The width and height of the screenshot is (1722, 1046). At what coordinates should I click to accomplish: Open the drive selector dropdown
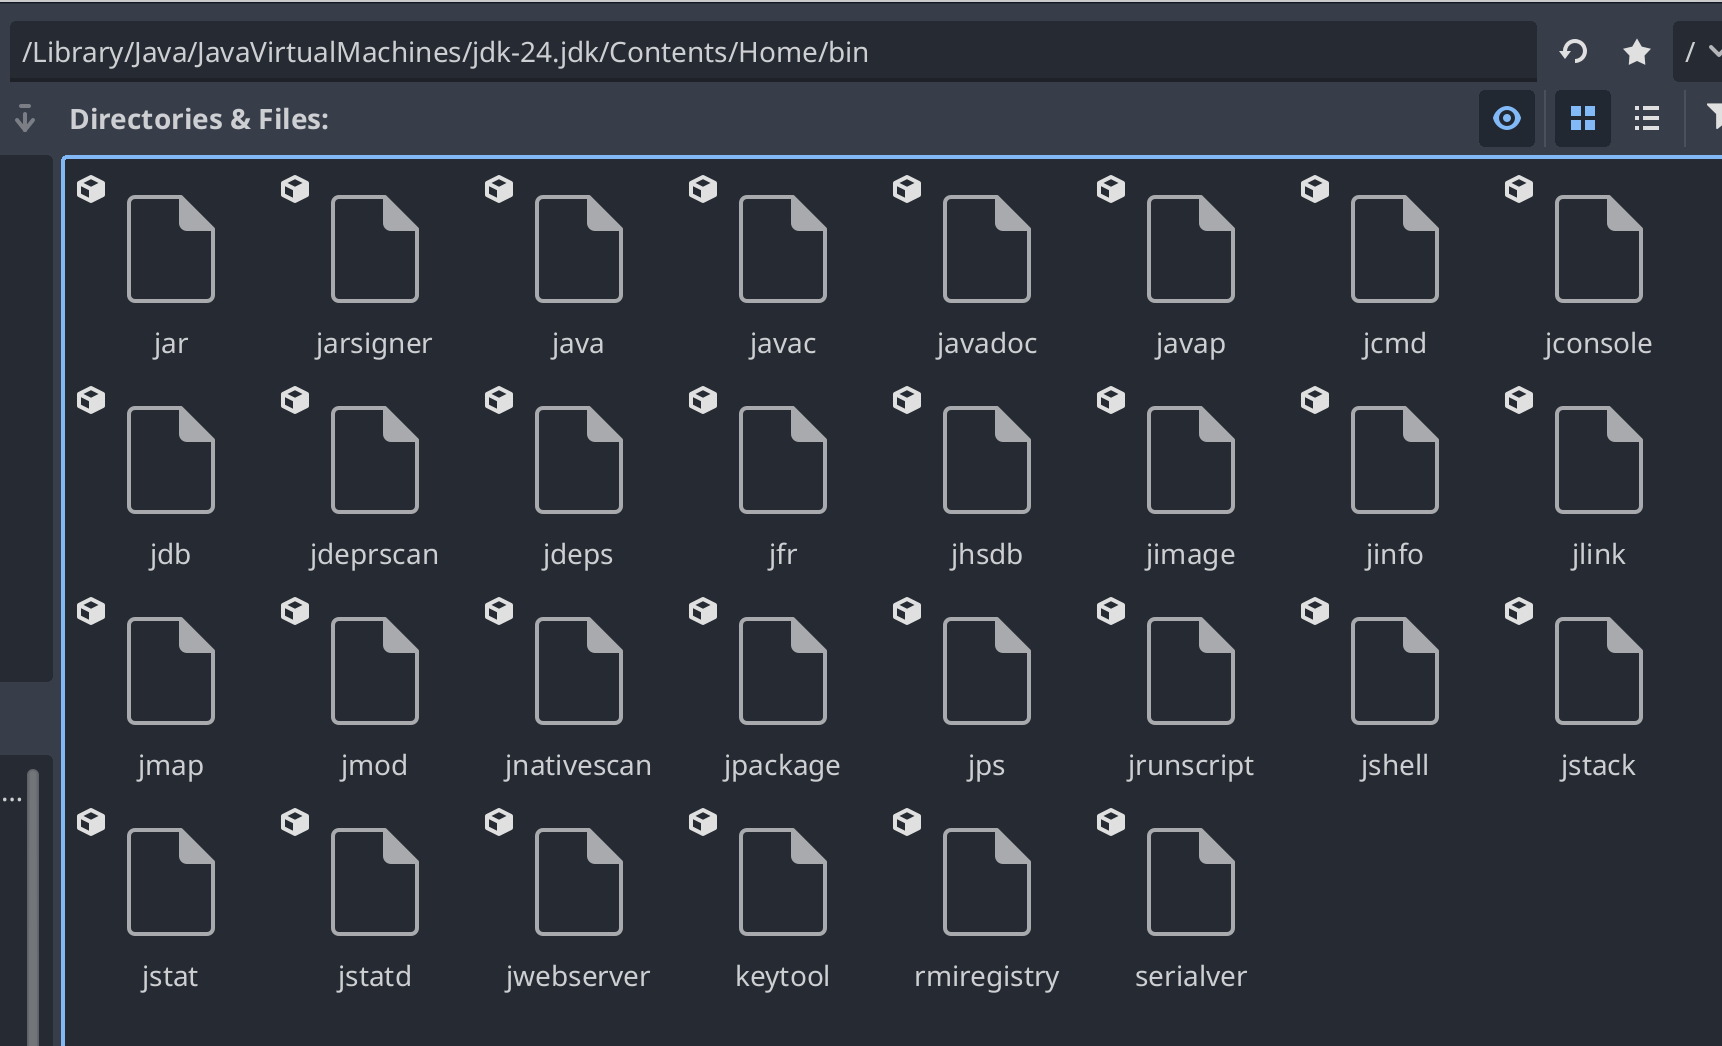click(x=1700, y=51)
